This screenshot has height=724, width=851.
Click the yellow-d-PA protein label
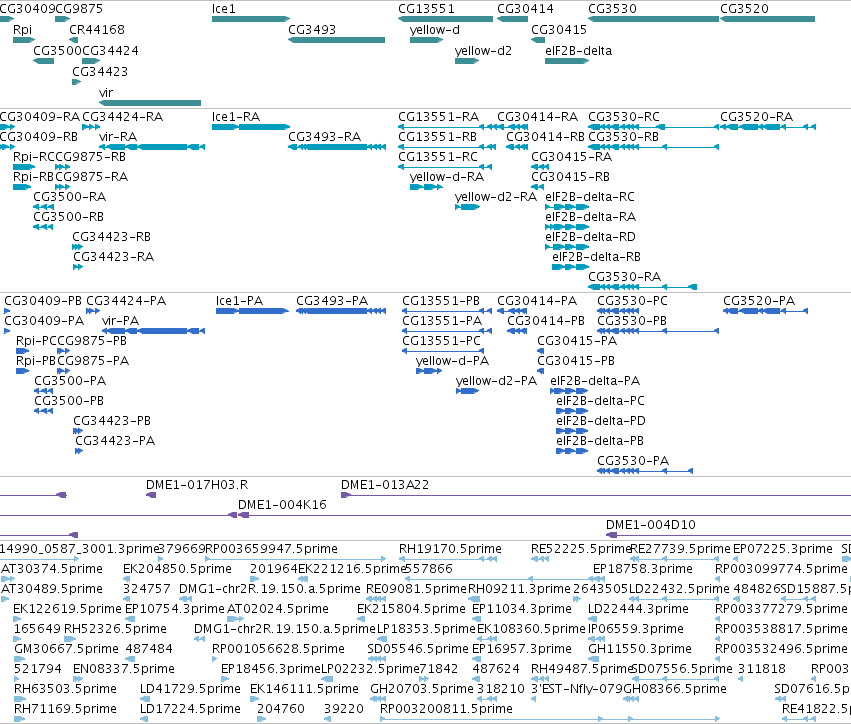452,361
